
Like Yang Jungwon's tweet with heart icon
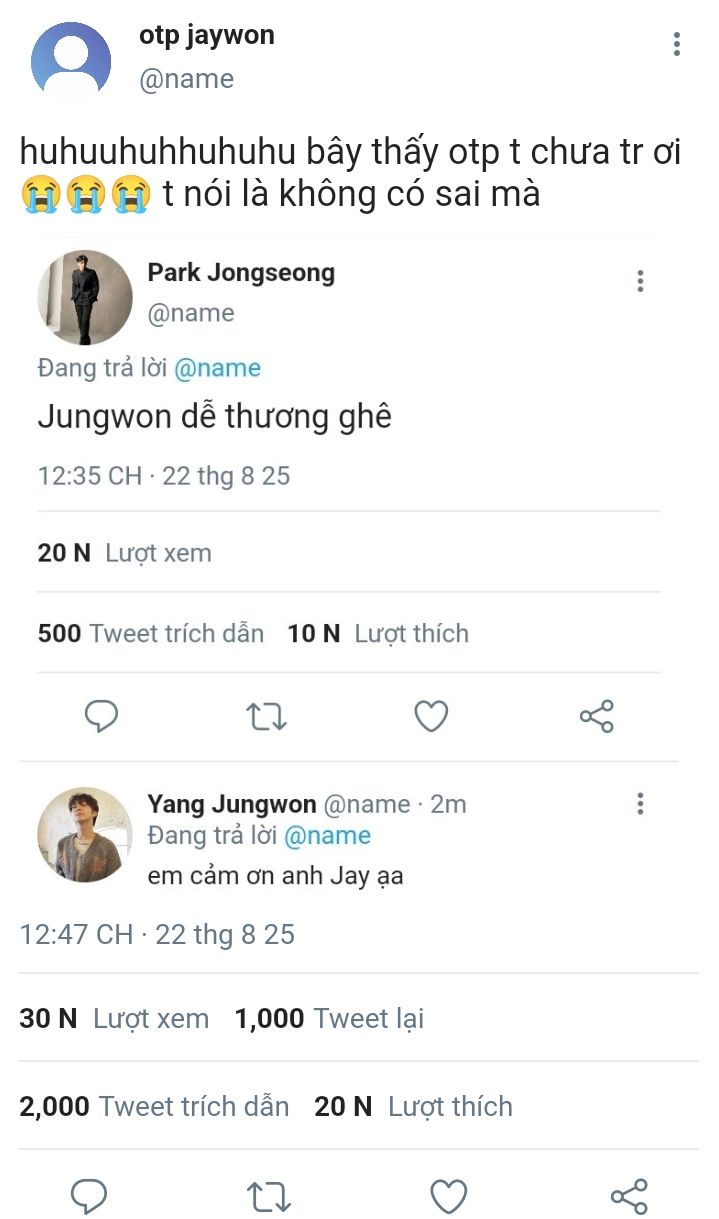[x=448, y=1196]
